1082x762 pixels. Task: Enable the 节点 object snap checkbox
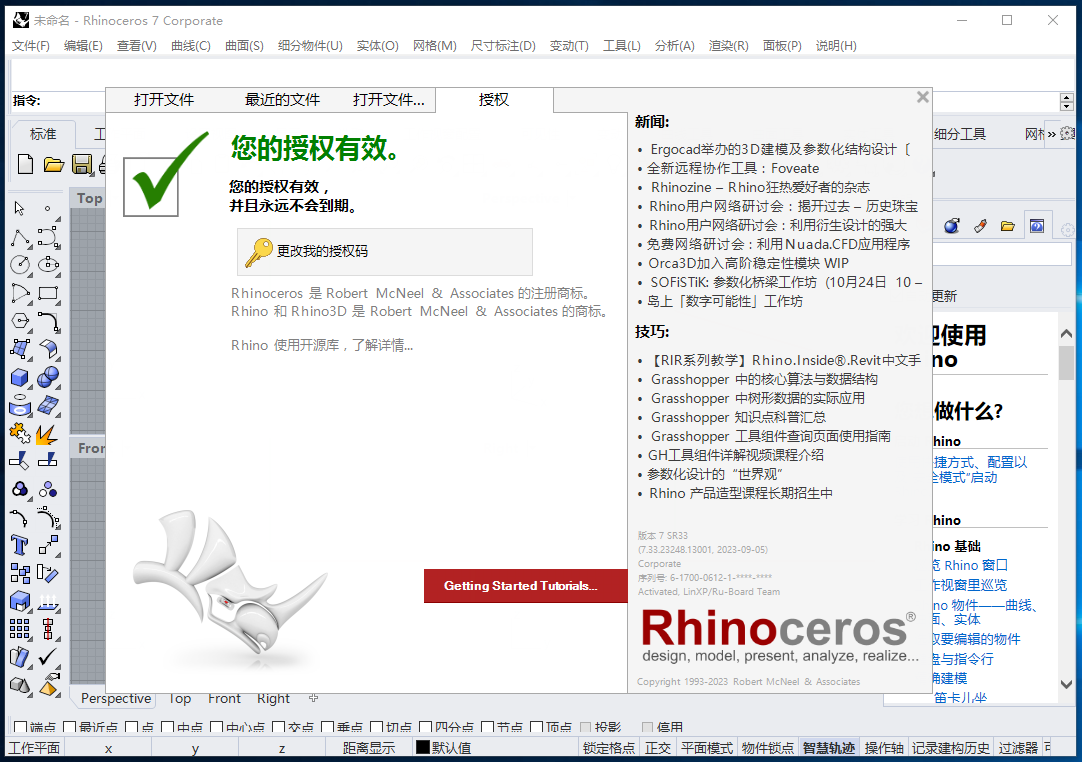click(x=488, y=727)
